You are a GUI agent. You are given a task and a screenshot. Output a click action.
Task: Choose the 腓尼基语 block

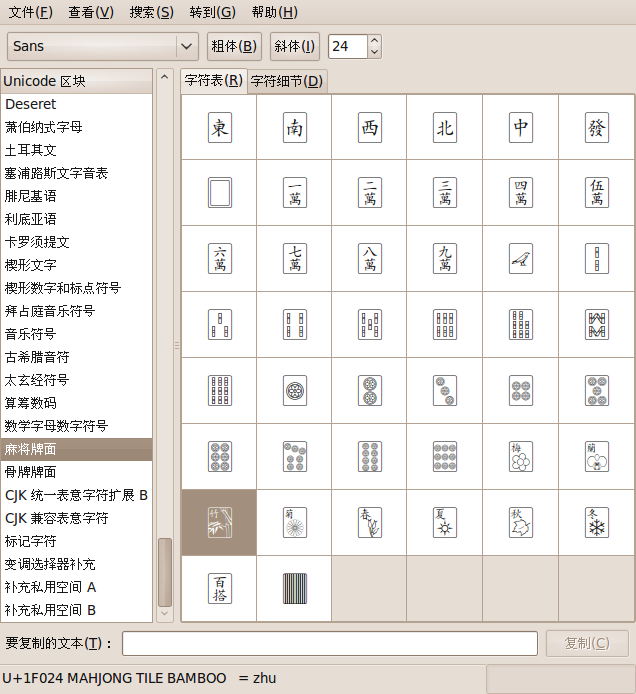tap(77, 196)
